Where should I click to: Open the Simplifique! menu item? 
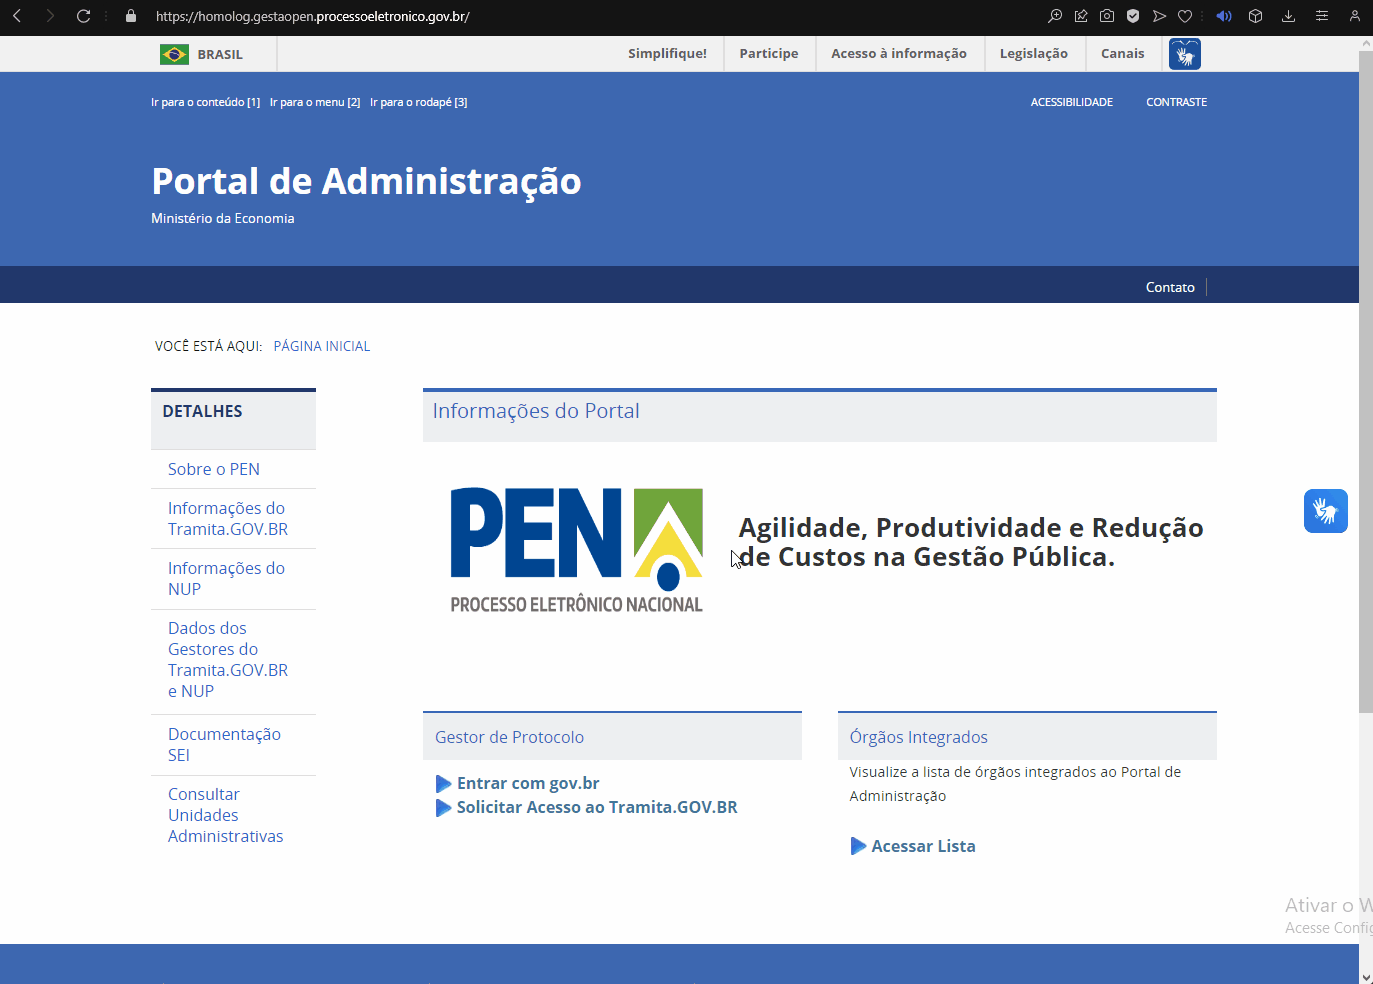pos(667,54)
